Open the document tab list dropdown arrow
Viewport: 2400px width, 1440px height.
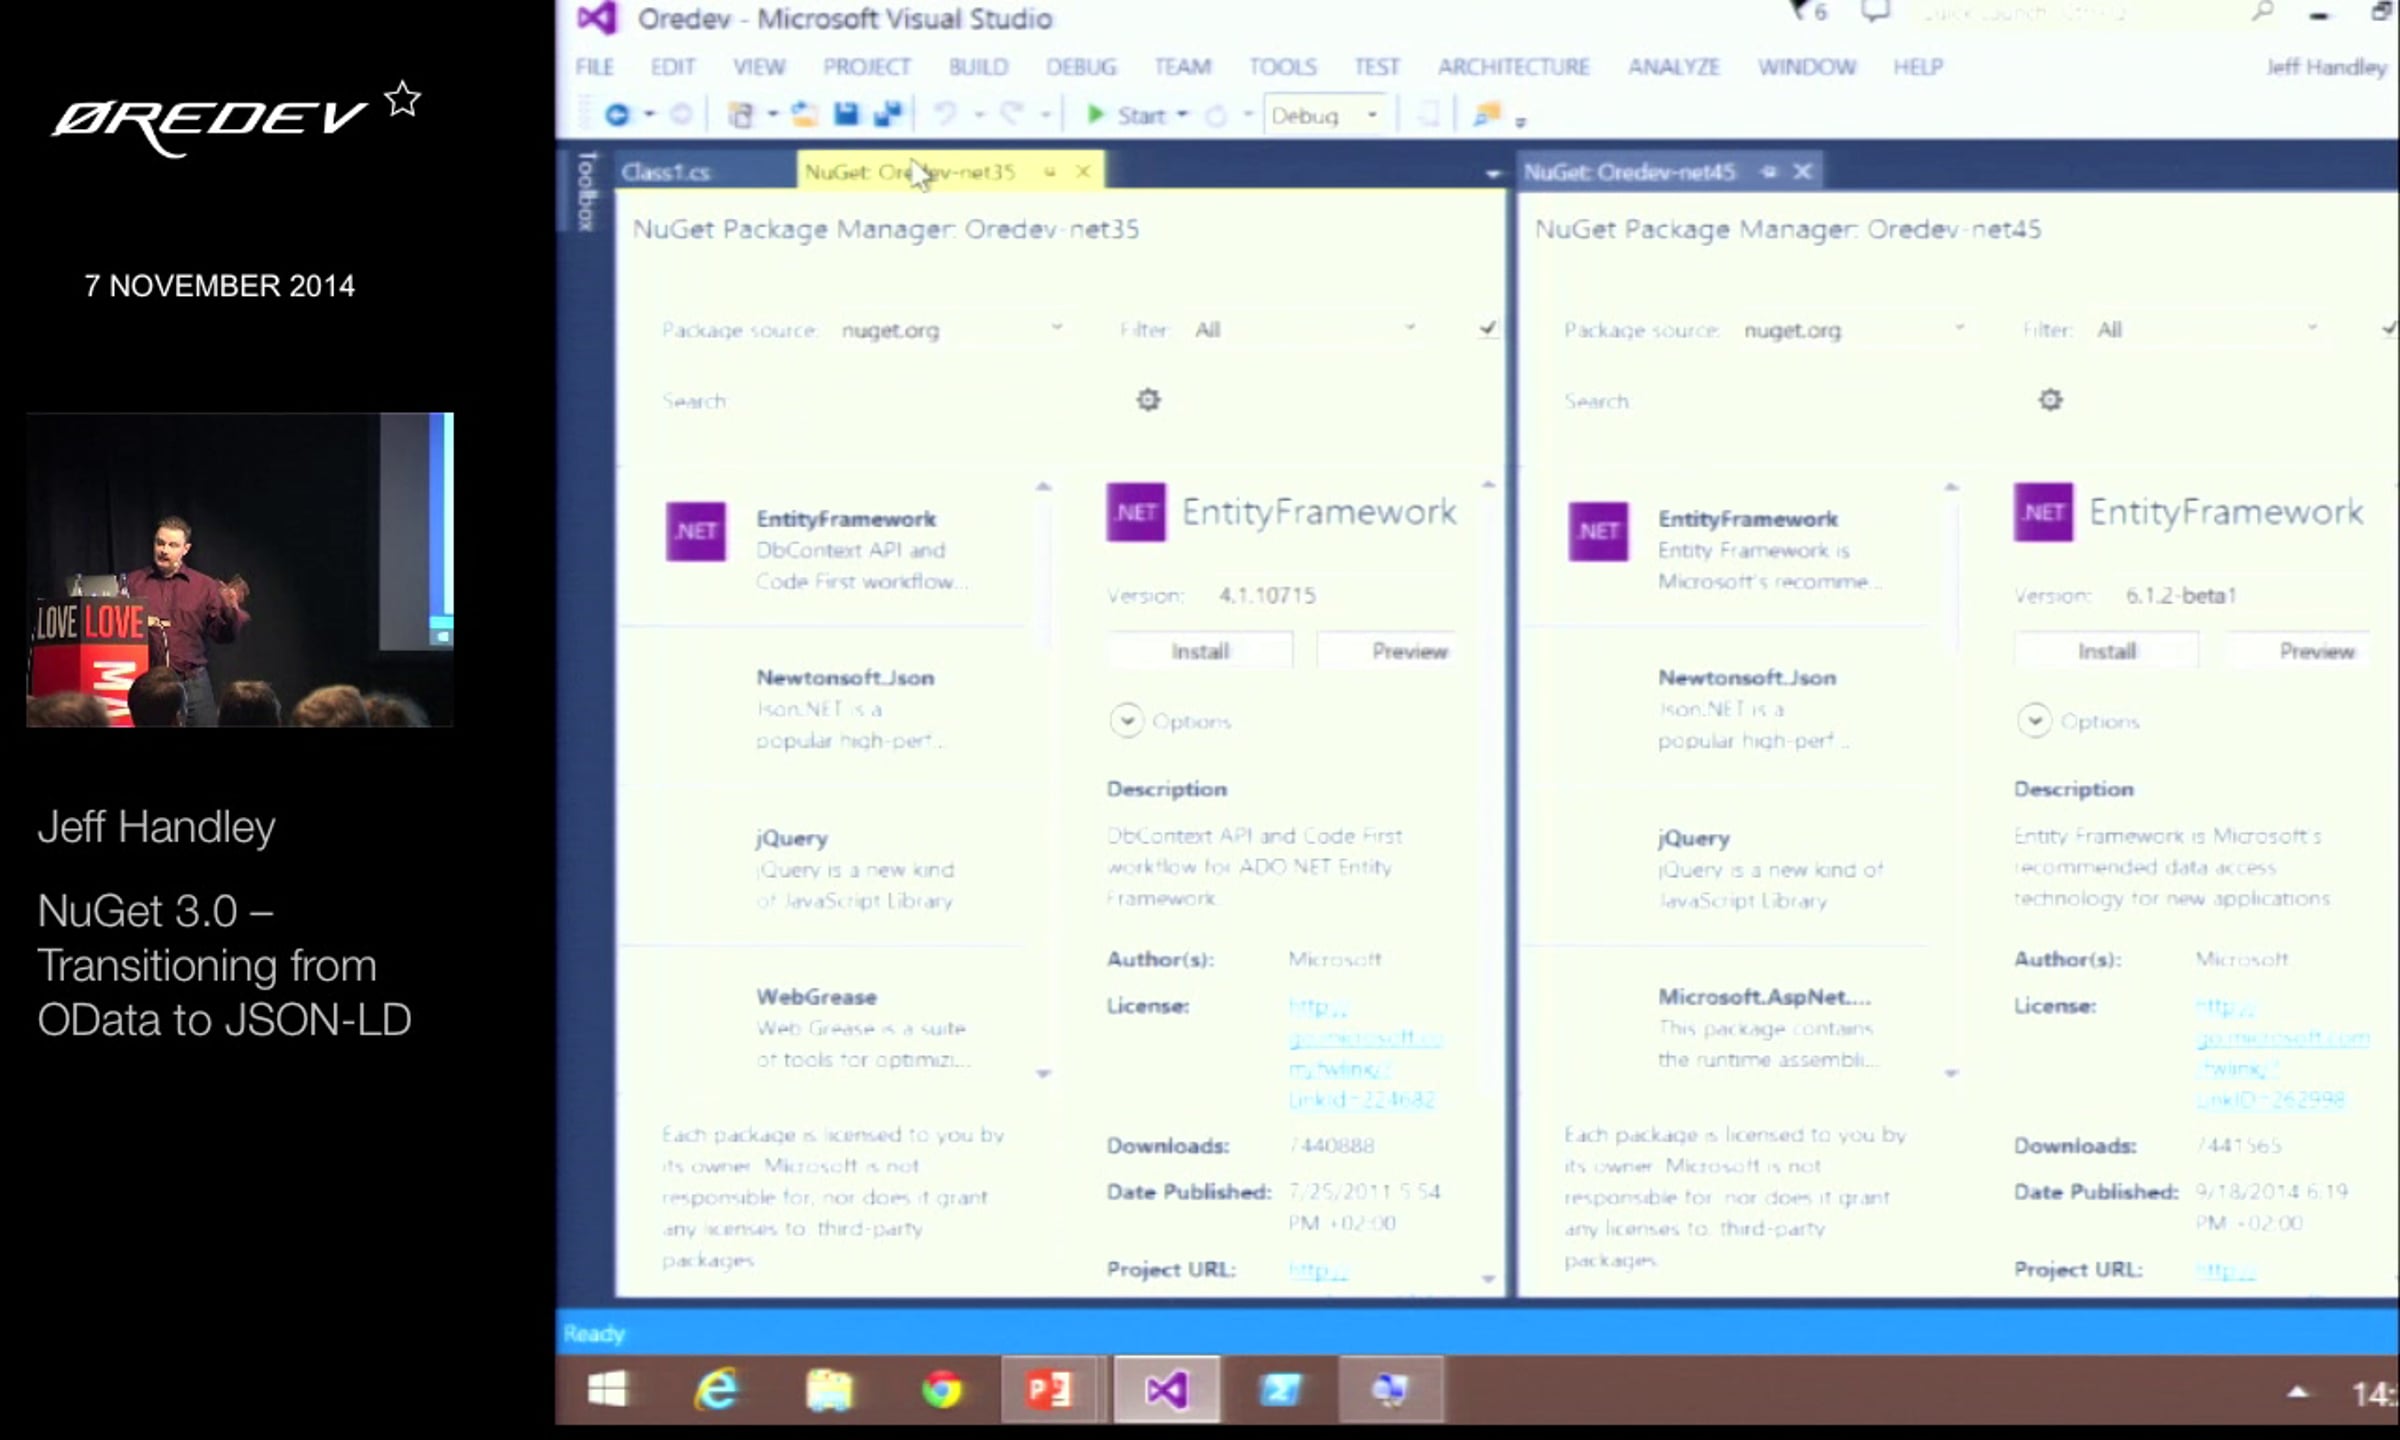1492,174
